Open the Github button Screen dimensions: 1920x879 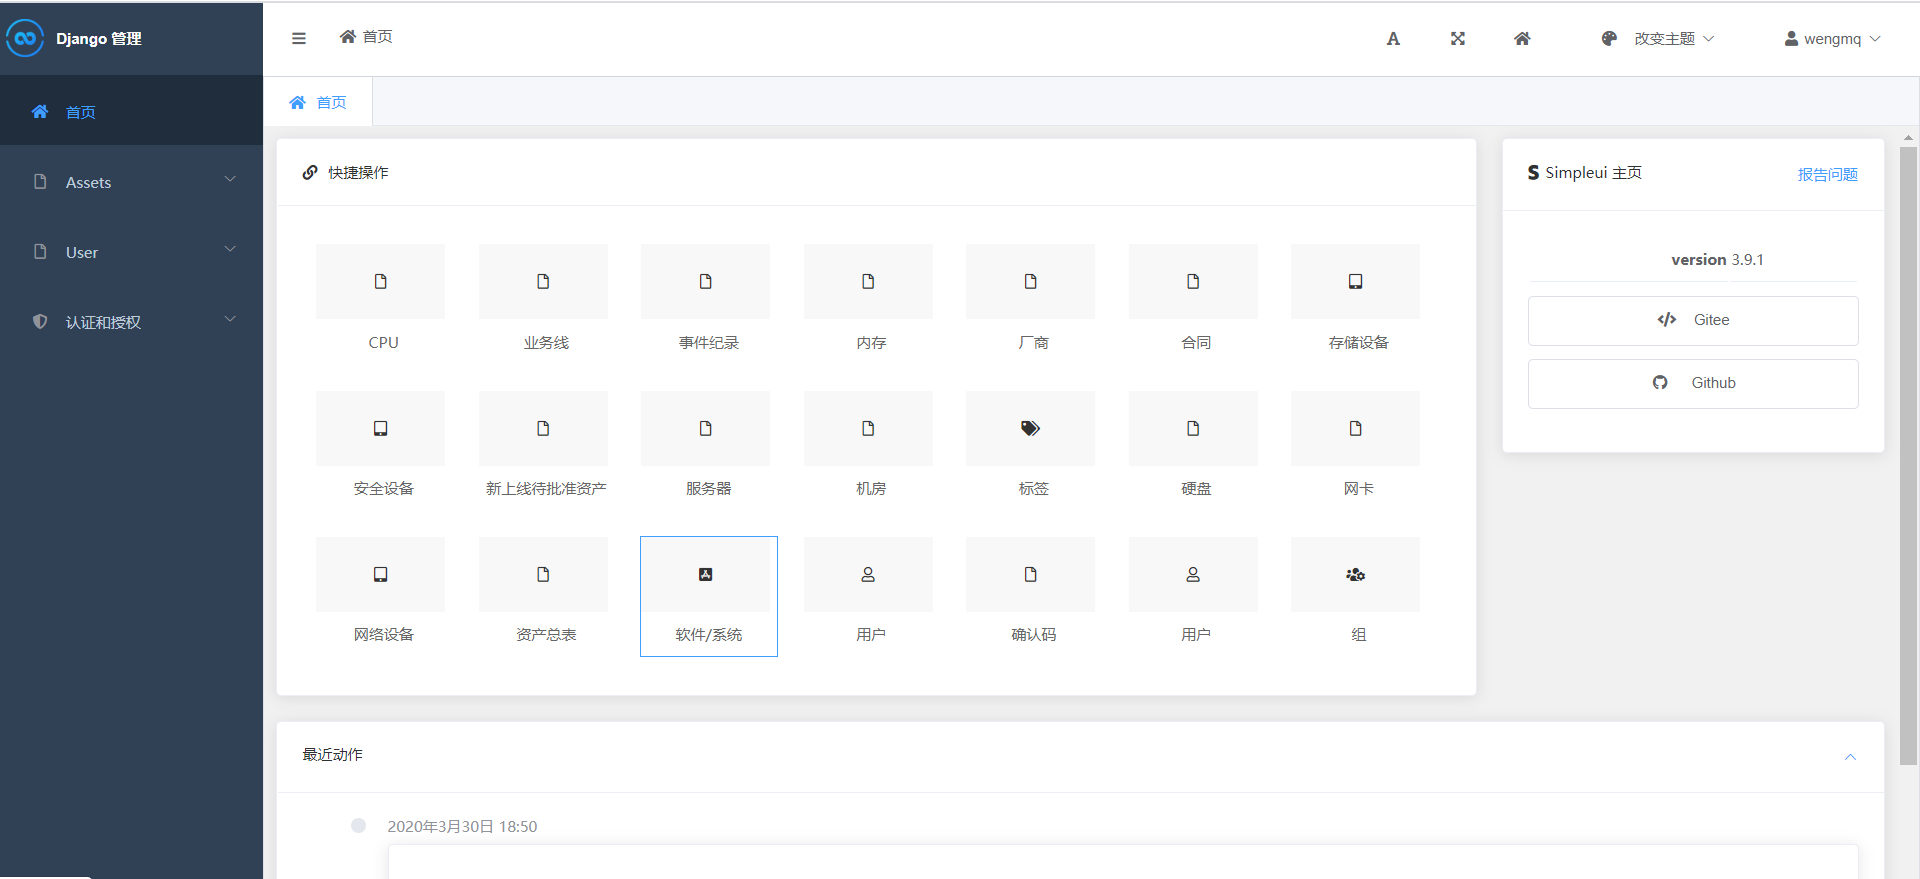(1693, 383)
